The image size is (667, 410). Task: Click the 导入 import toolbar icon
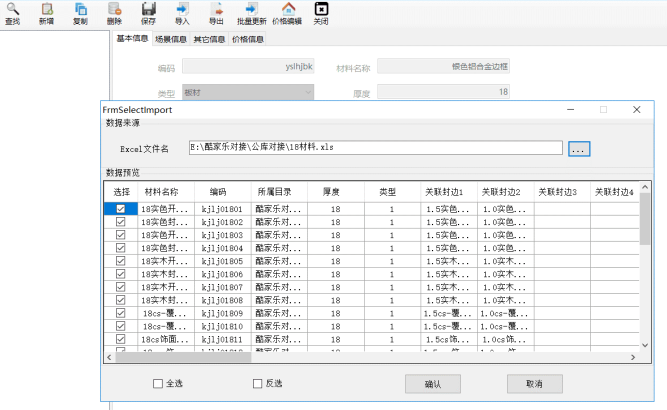click(182, 14)
